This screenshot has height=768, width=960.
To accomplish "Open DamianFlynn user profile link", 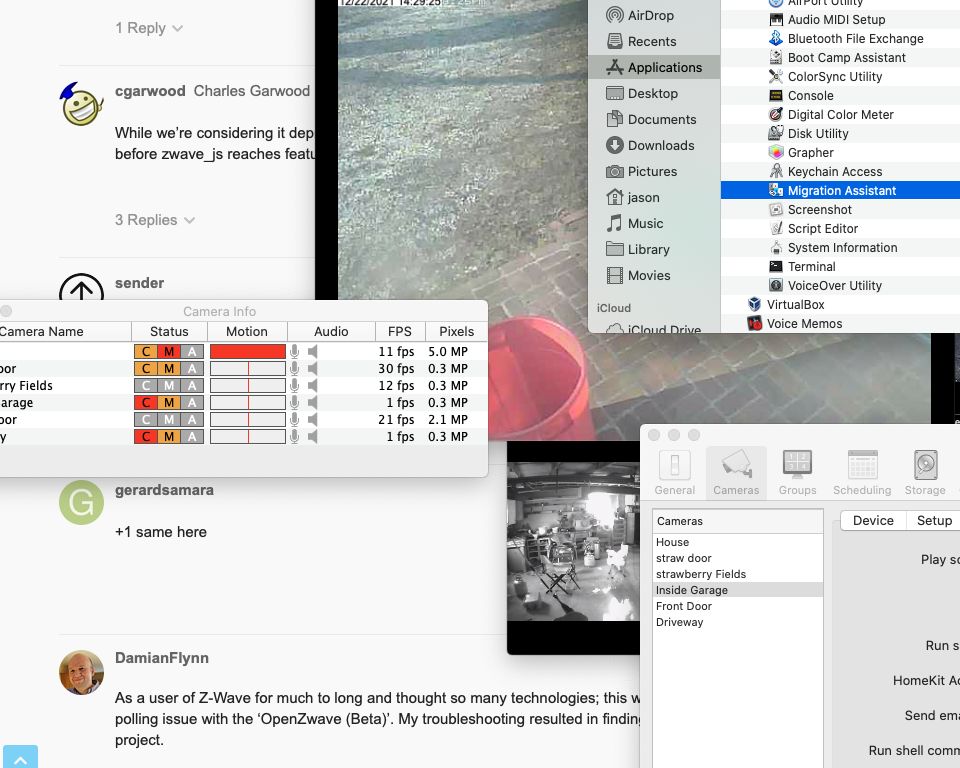I will [162, 658].
